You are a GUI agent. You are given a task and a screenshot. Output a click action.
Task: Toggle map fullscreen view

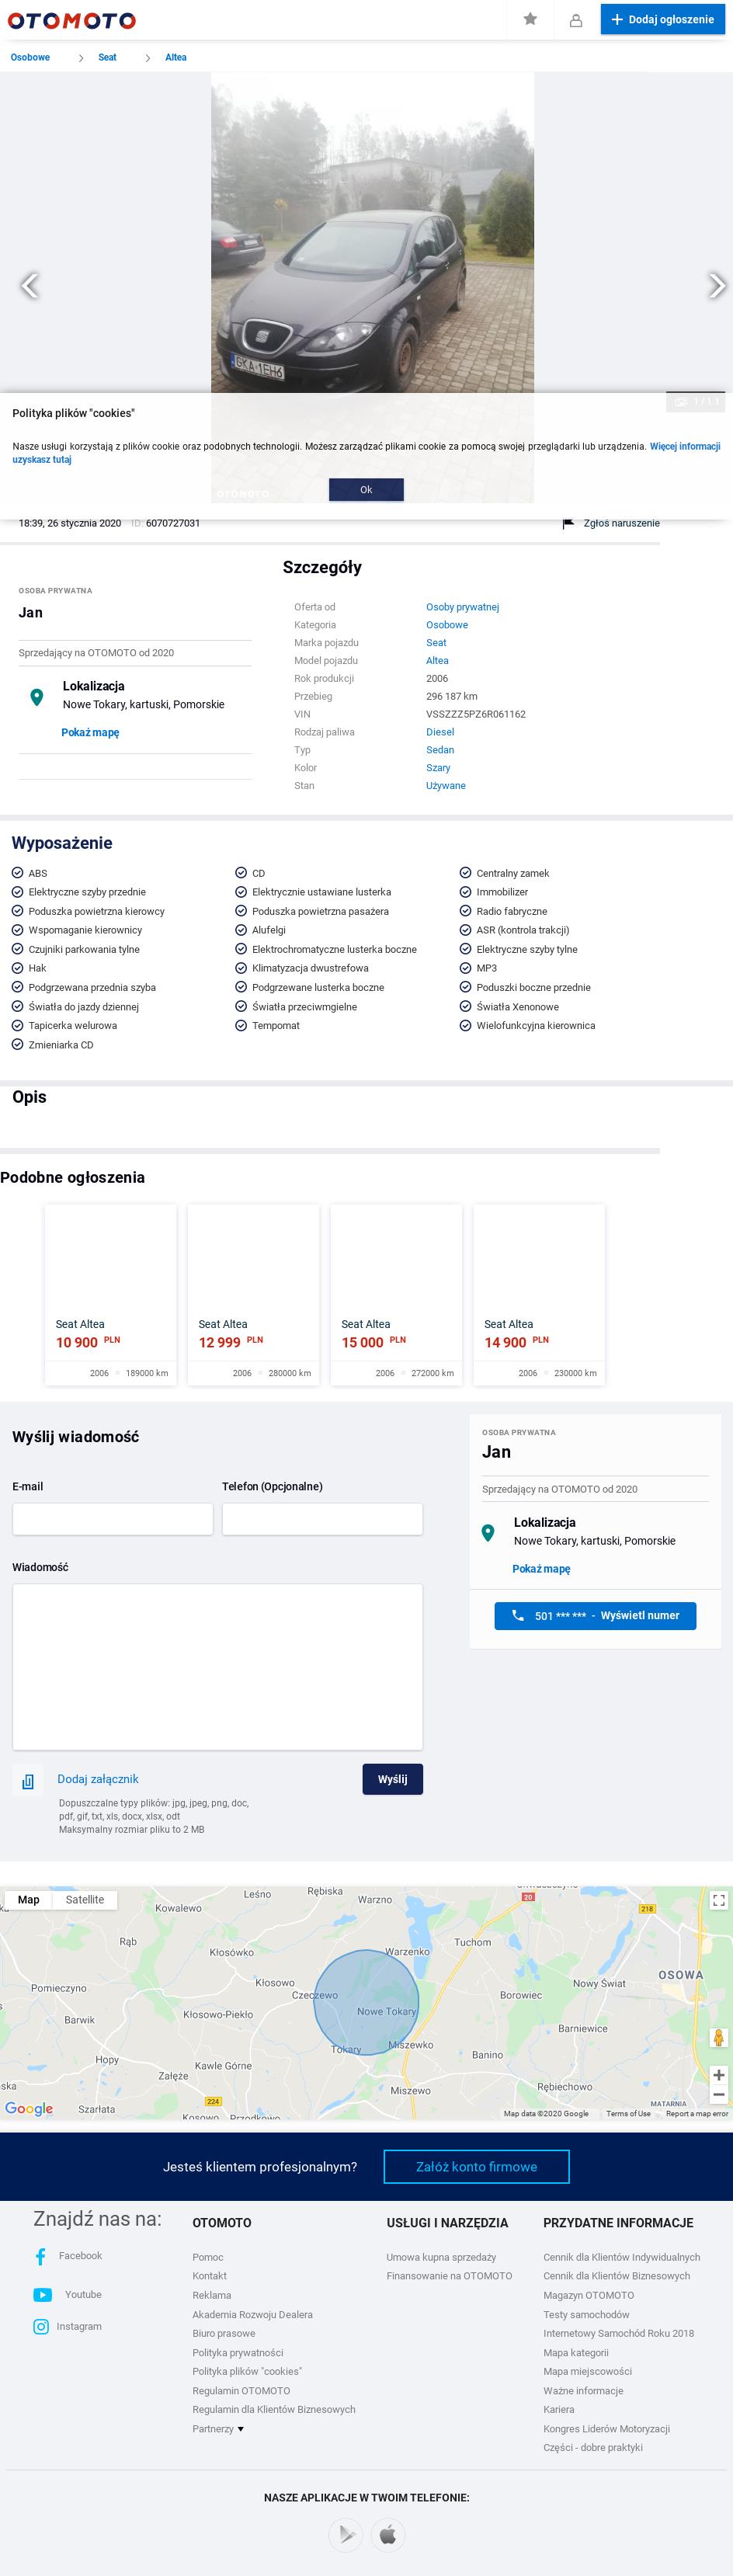click(718, 1900)
